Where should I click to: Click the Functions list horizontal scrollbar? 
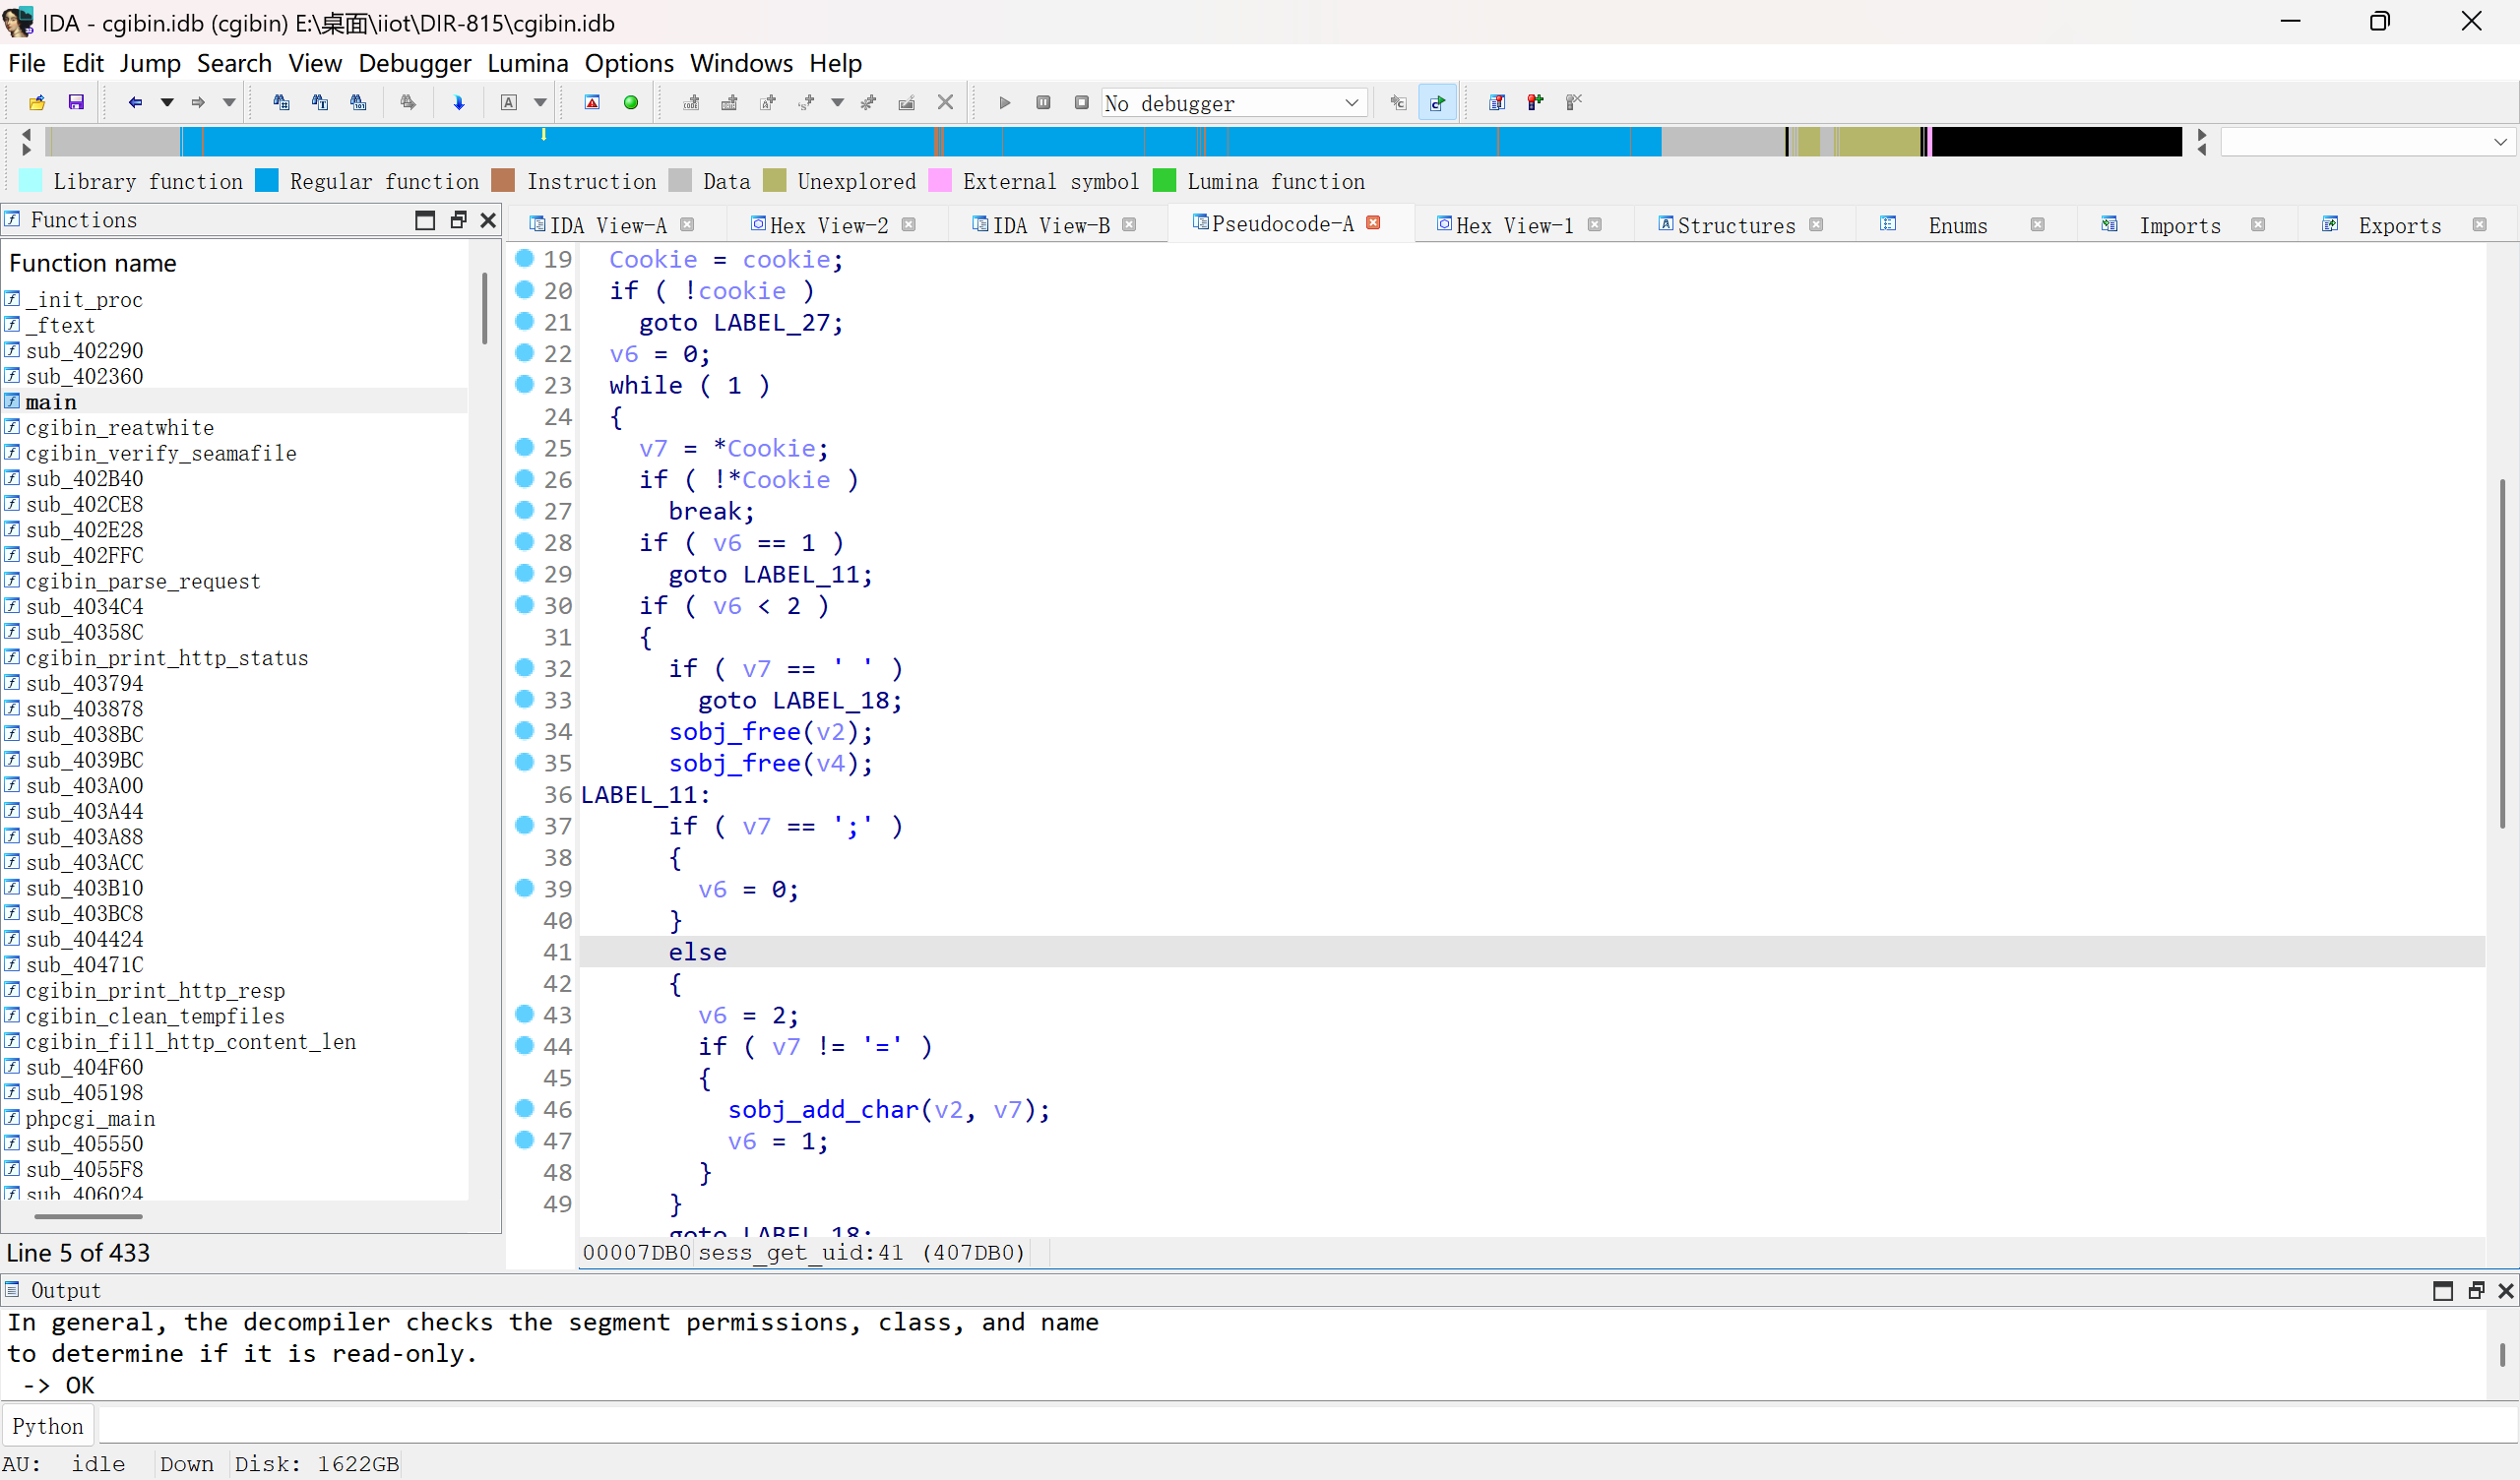(x=88, y=1216)
